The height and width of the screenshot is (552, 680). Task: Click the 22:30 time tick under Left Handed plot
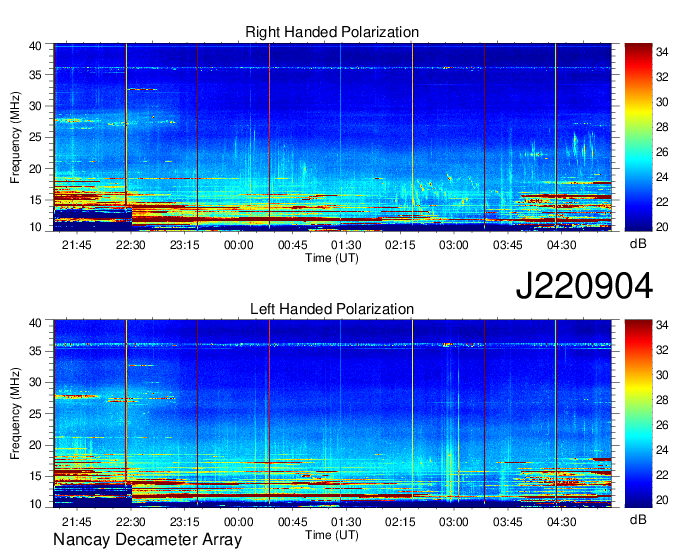pyautogui.click(x=131, y=522)
